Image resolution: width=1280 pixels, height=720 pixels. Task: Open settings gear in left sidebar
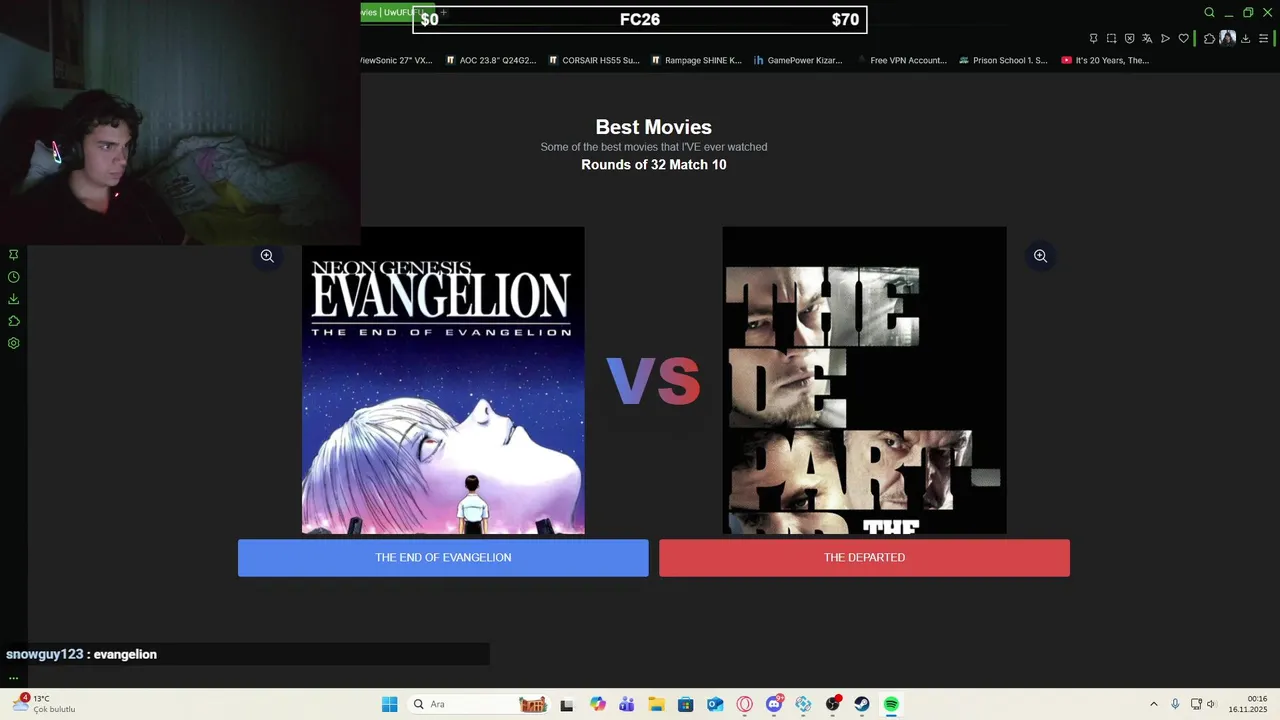tap(14, 343)
